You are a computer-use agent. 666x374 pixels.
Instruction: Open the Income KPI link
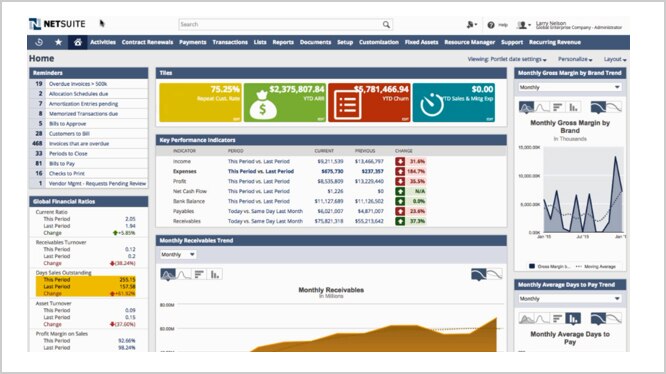click(x=182, y=161)
